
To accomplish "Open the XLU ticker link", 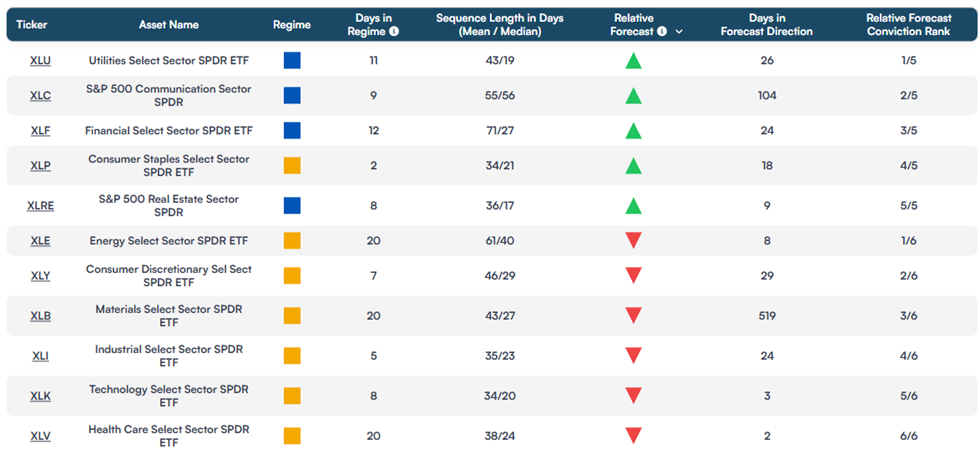I will click(x=41, y=61).
